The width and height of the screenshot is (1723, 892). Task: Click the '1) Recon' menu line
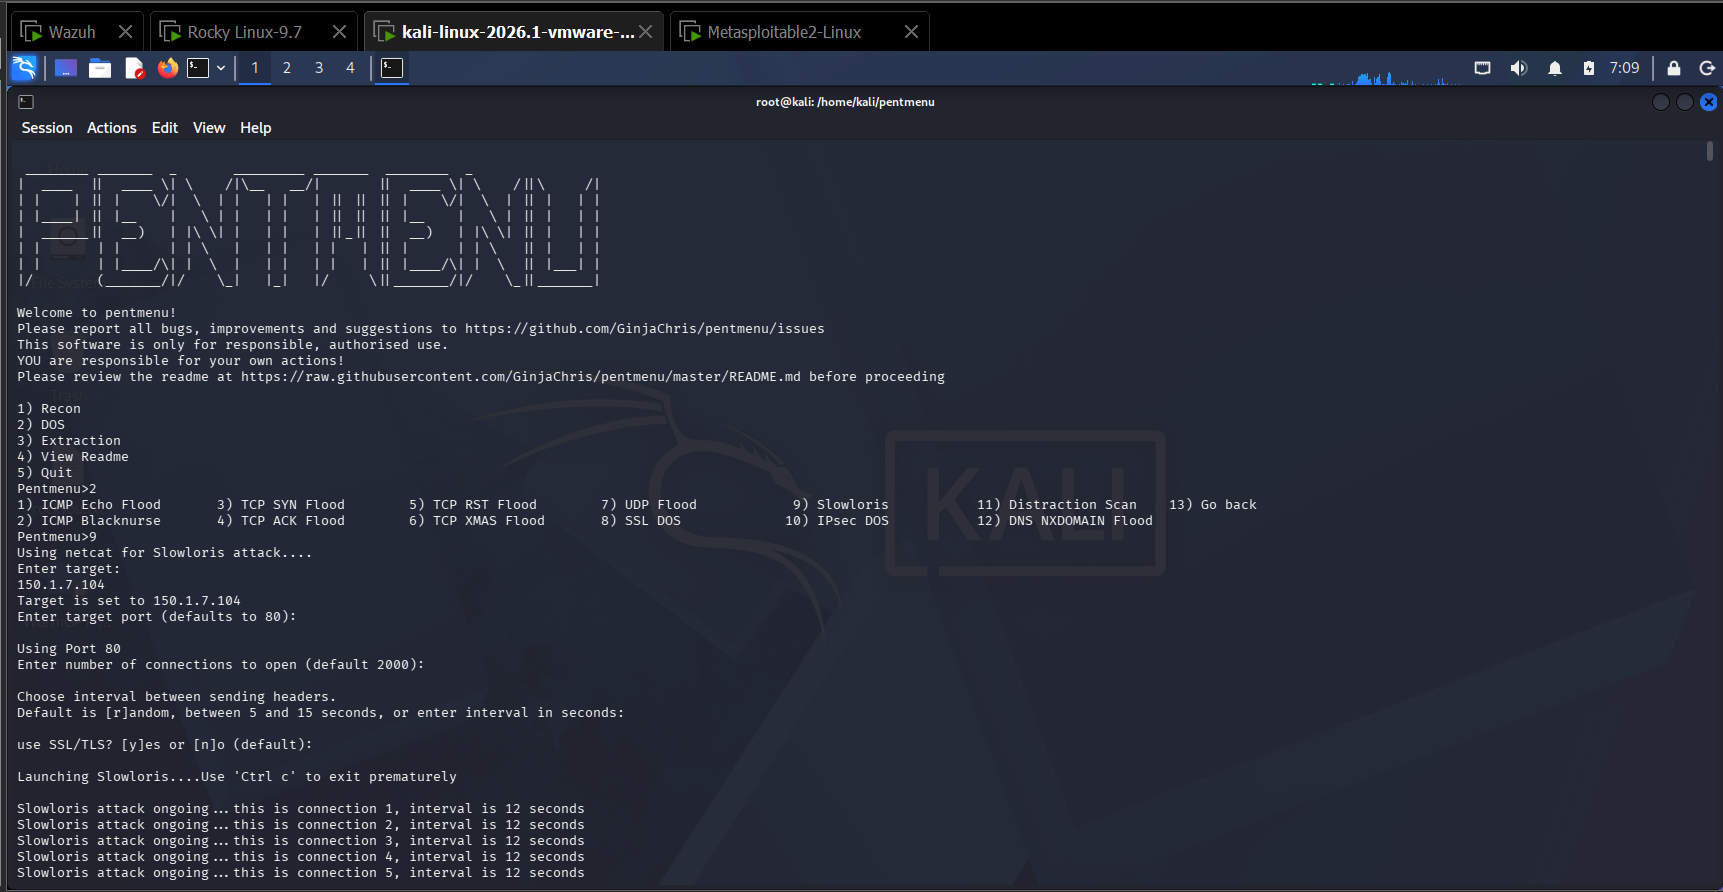point(49,409)
